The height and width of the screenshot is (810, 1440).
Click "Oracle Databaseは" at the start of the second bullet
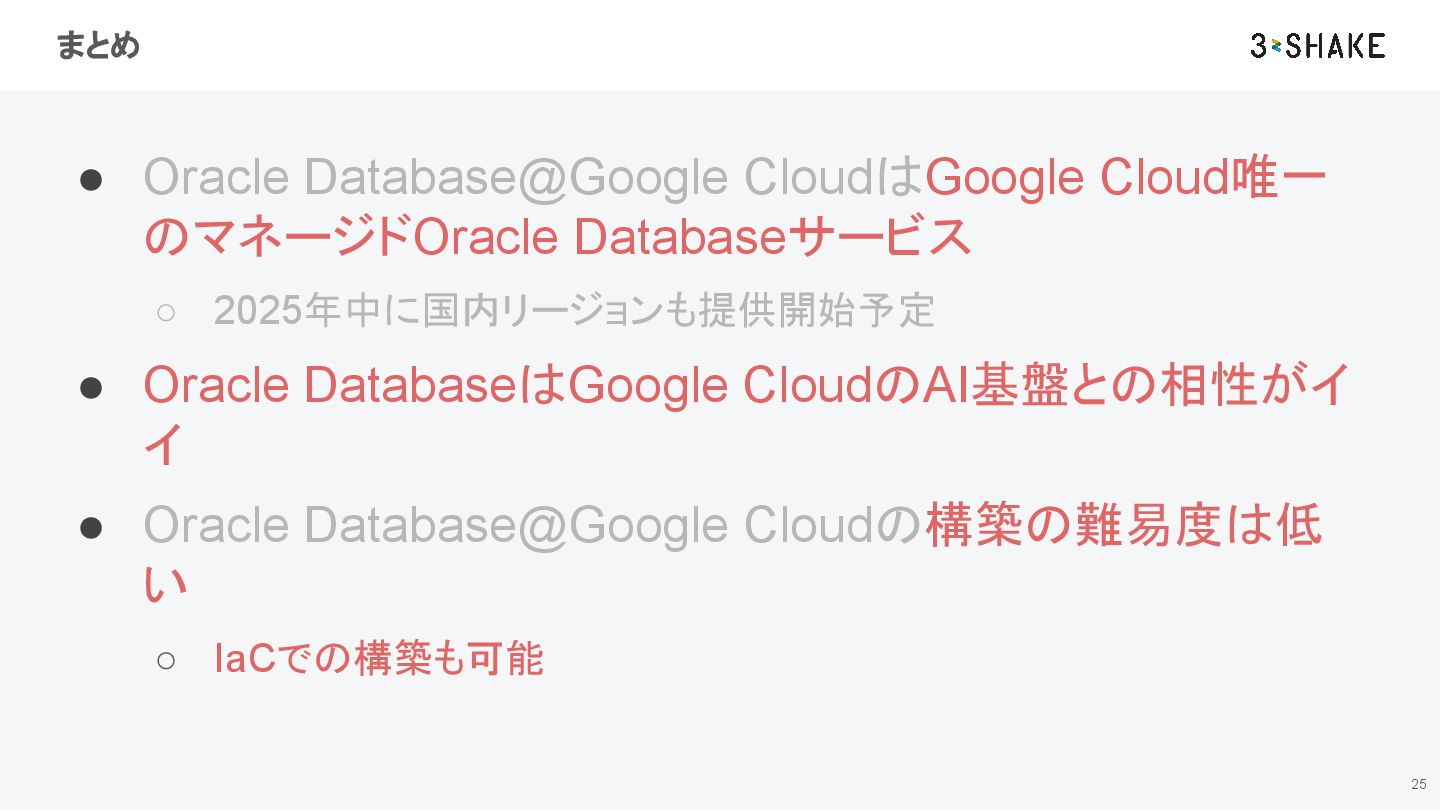pyautogui.click(x=355, y=386)
